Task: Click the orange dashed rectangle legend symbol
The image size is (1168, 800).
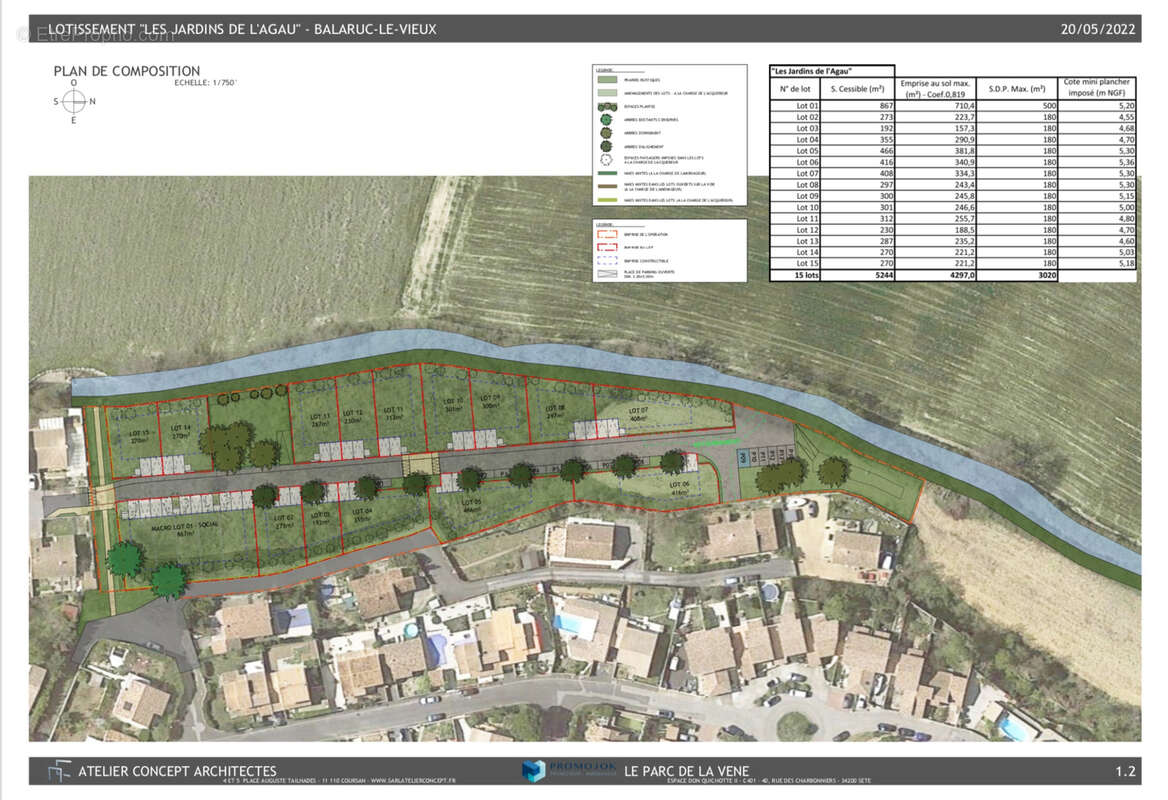Action: 606,233
